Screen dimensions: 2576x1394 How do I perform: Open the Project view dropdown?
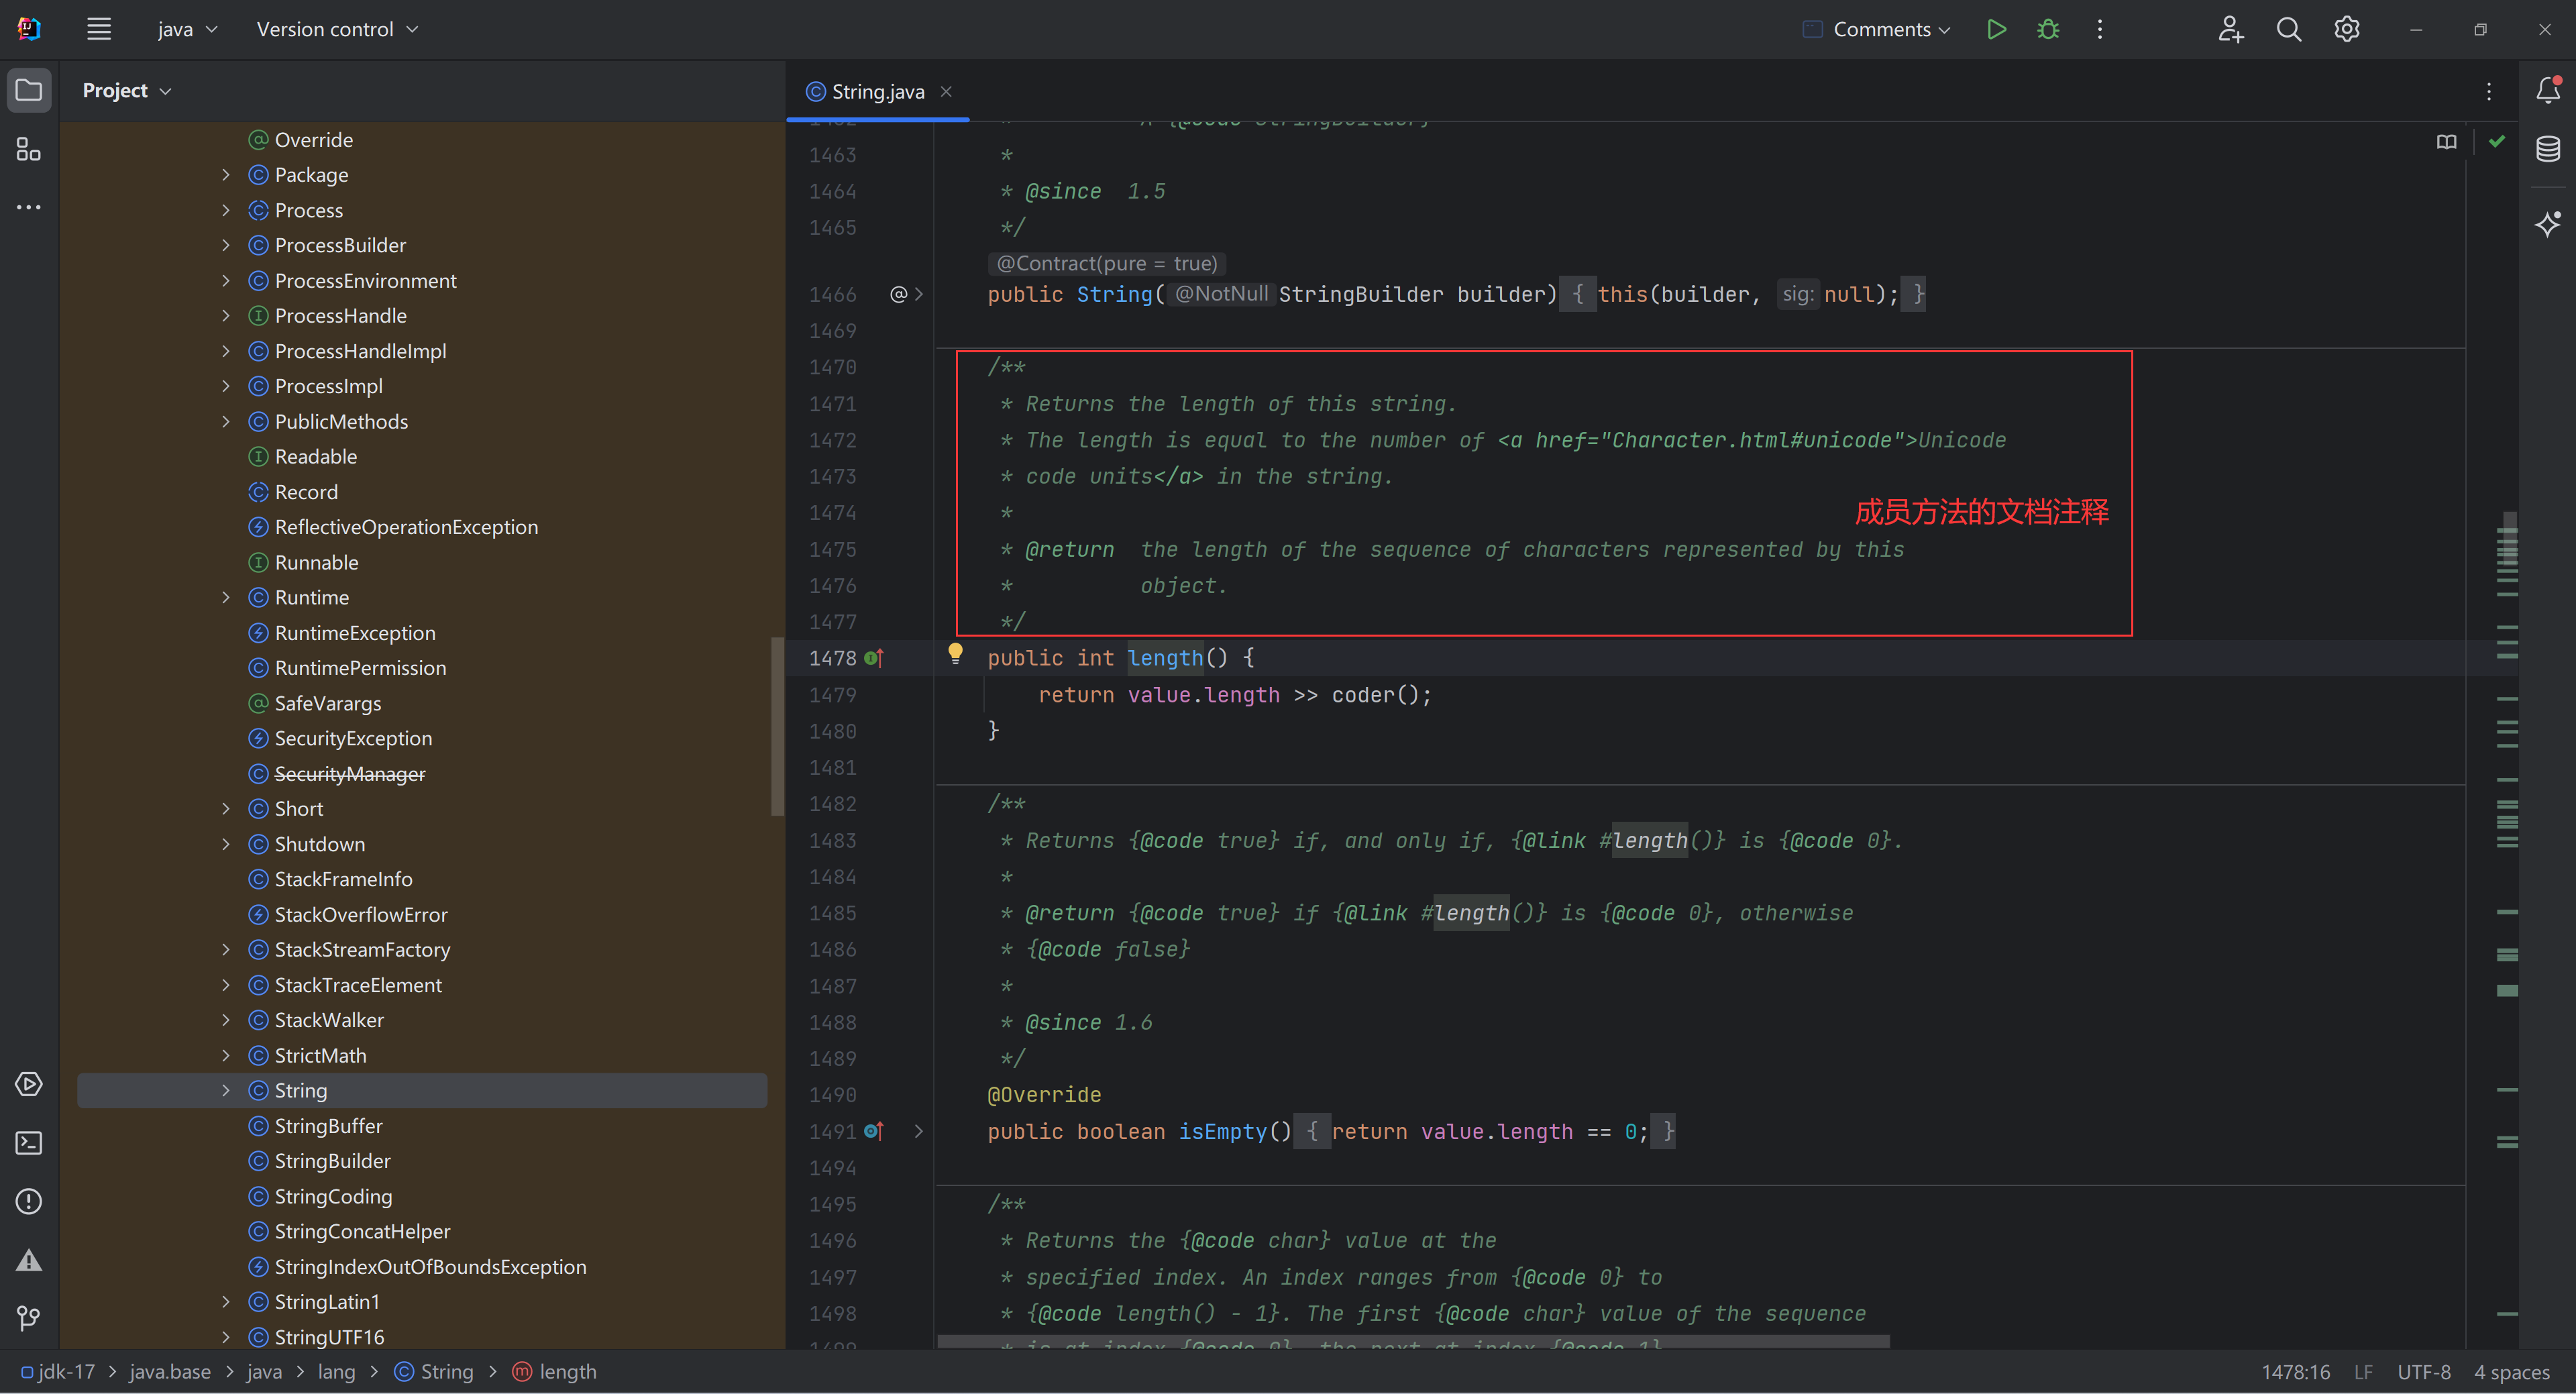click(x=127, y=90)
